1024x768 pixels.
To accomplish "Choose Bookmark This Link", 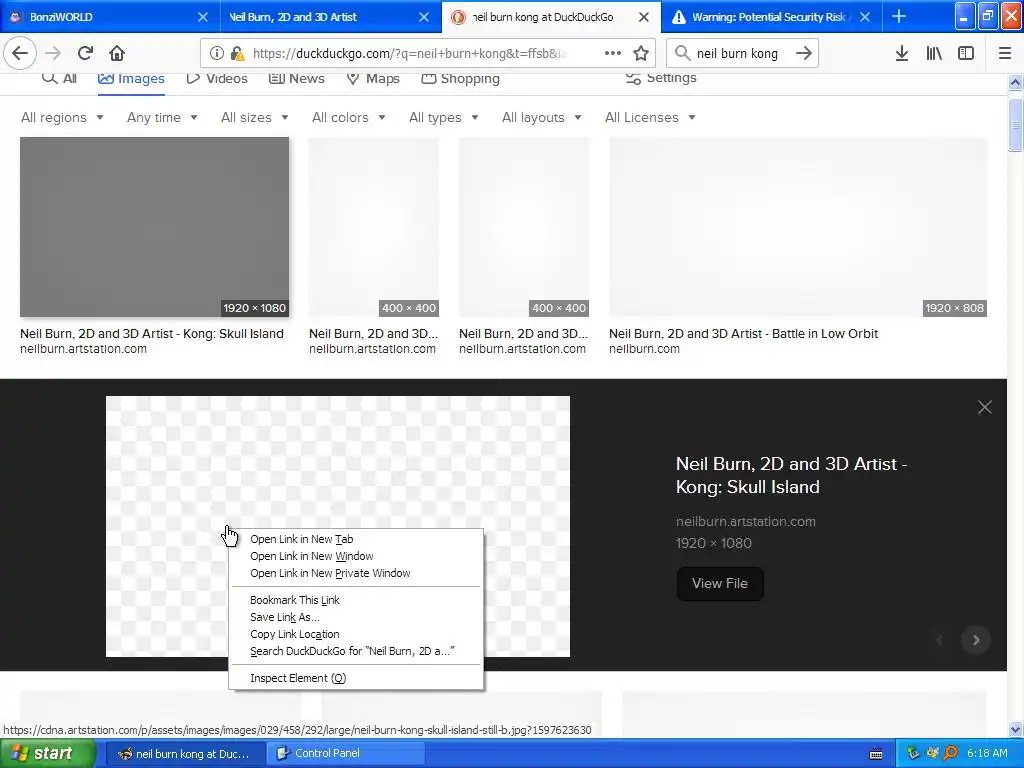I will point(356,600).
